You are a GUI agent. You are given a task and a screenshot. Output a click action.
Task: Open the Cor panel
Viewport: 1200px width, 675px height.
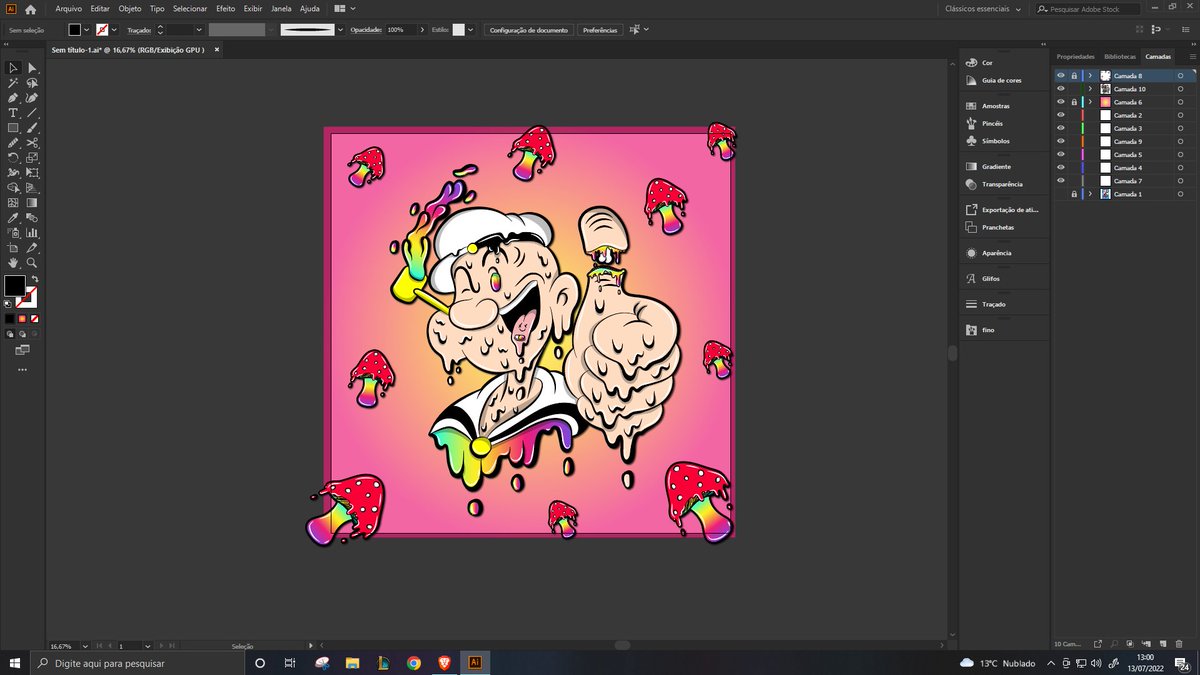[x=987, y=62]
